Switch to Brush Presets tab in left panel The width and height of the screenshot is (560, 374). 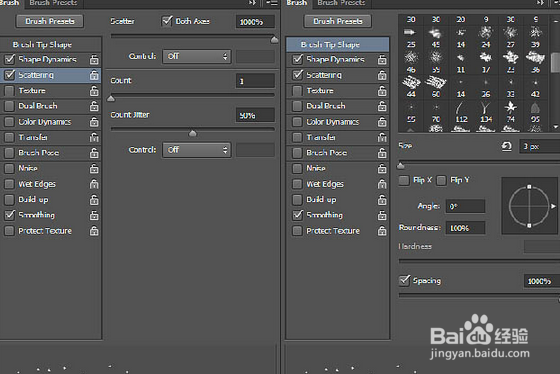[53, 3]
